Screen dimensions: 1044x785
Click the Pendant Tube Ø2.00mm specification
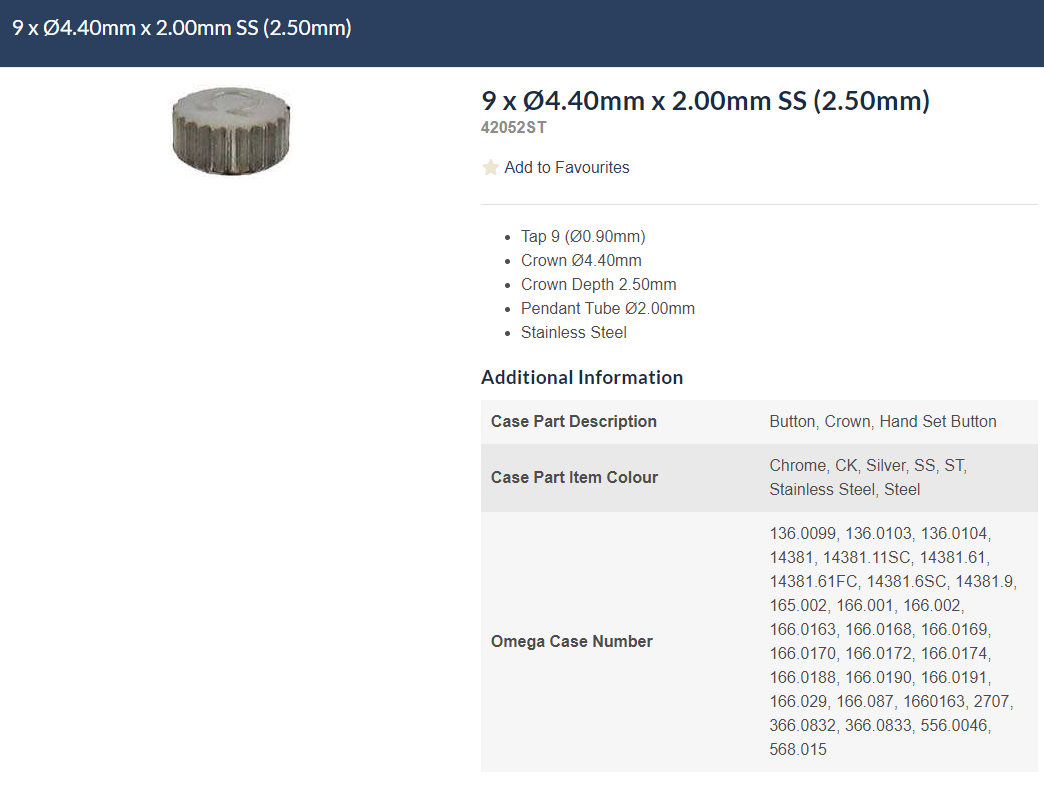click(x=607, y=309)
